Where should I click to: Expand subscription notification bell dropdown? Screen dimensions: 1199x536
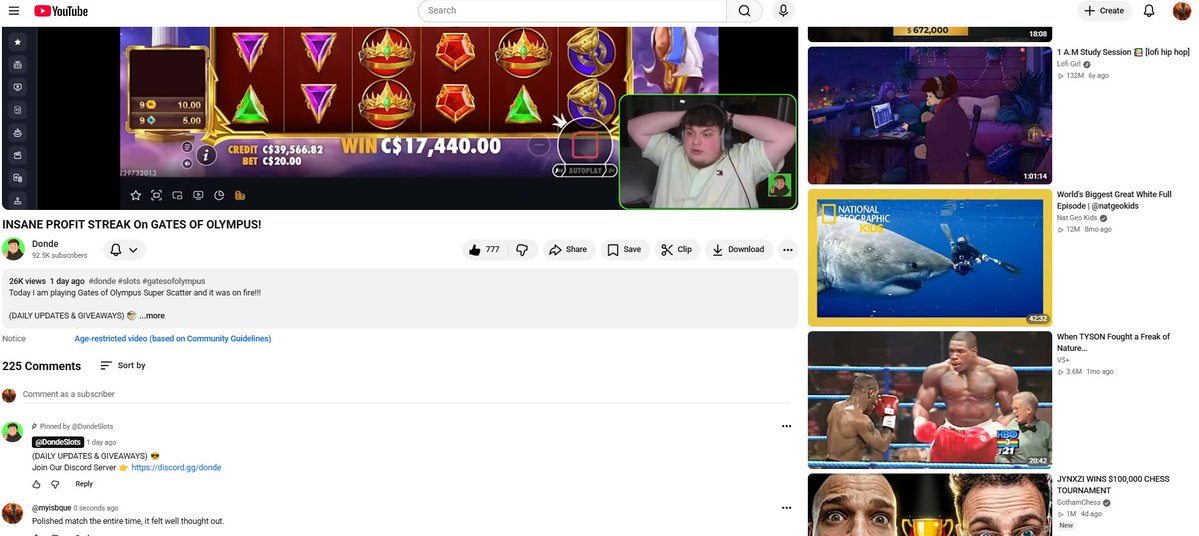pos(123,250)
